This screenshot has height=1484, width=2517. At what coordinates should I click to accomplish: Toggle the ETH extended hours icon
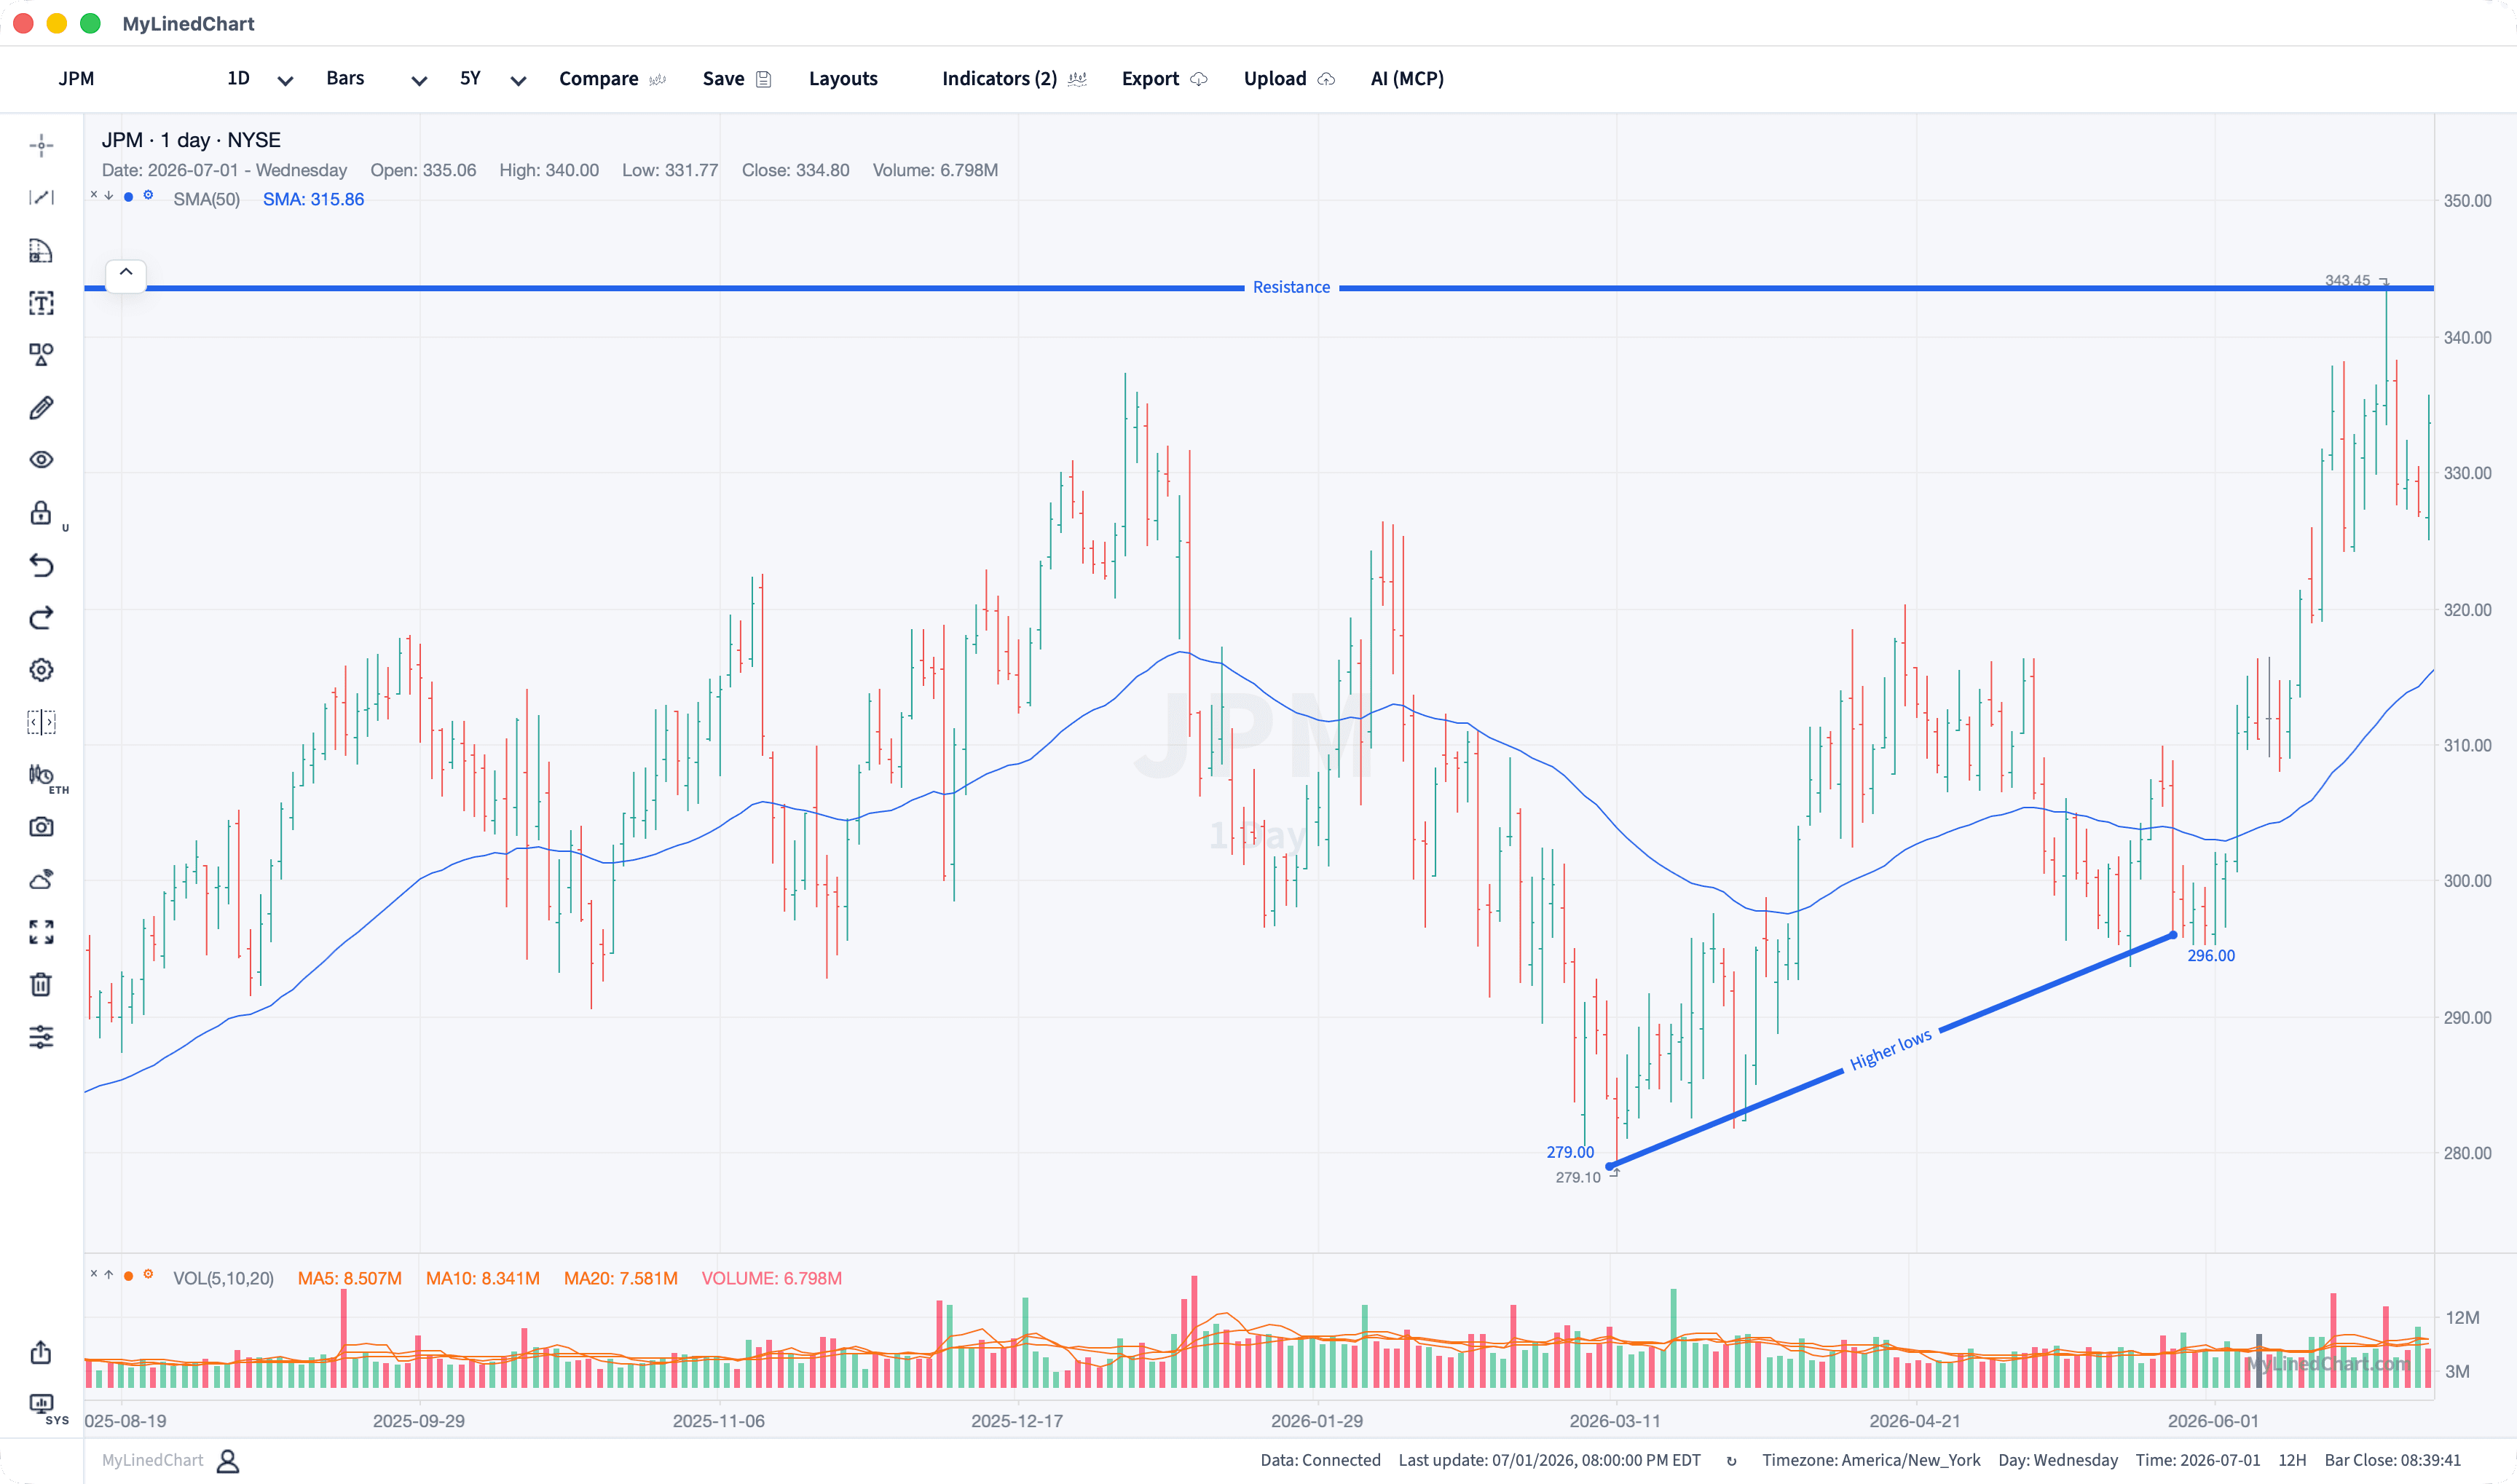coord(41,775)
